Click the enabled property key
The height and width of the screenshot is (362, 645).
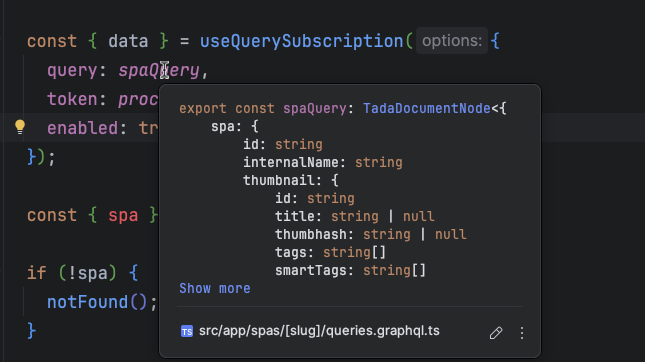point(82,128)
